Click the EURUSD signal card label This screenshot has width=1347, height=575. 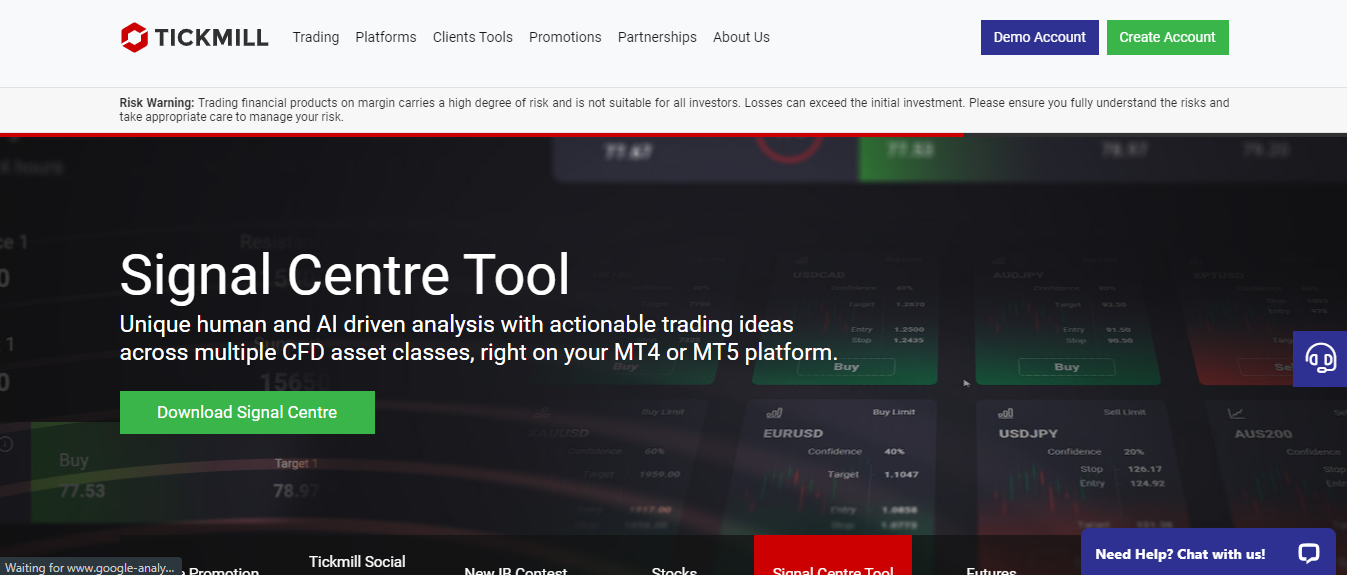[793, 434]
